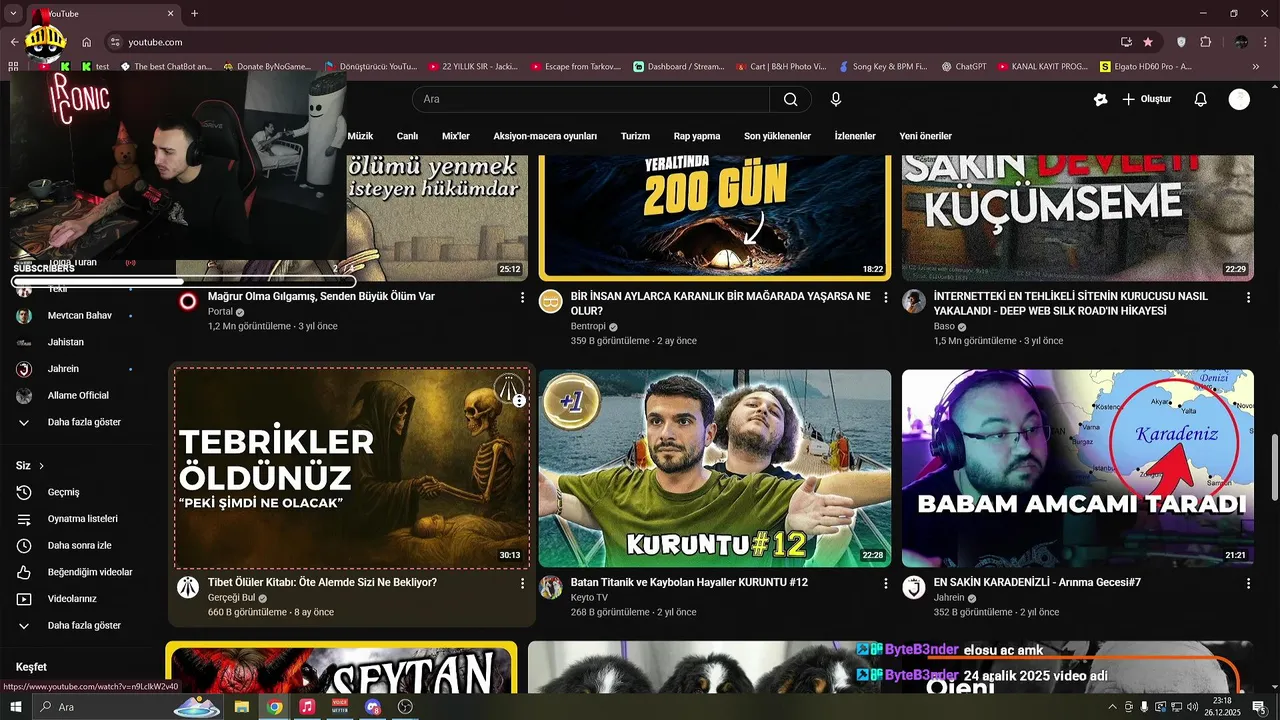Select the Müzik filter chip
Image resolution: width=1280 pixels, height=720 pixels.
click(360, 136)
